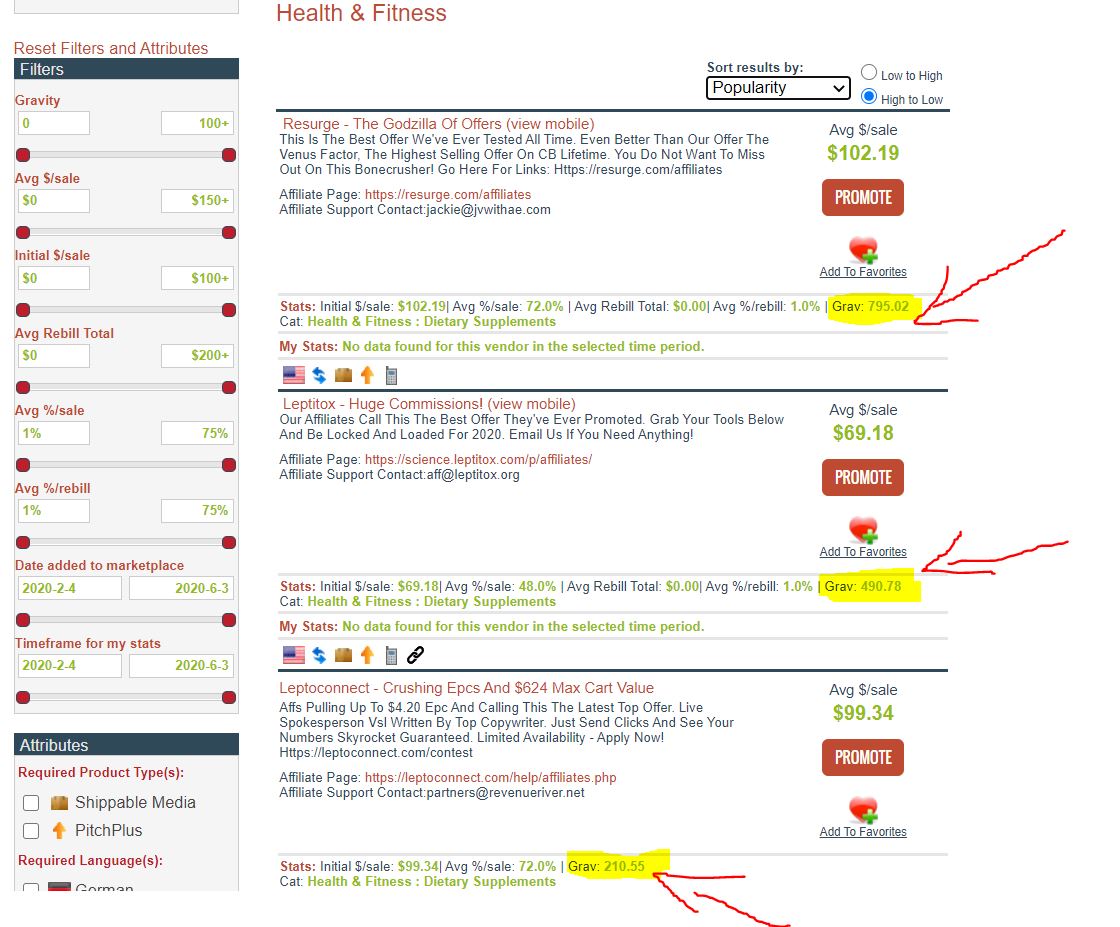Click Add To Favorites heart for Resurge
This screenshot has width=1120, height=927.
point(862,252)
